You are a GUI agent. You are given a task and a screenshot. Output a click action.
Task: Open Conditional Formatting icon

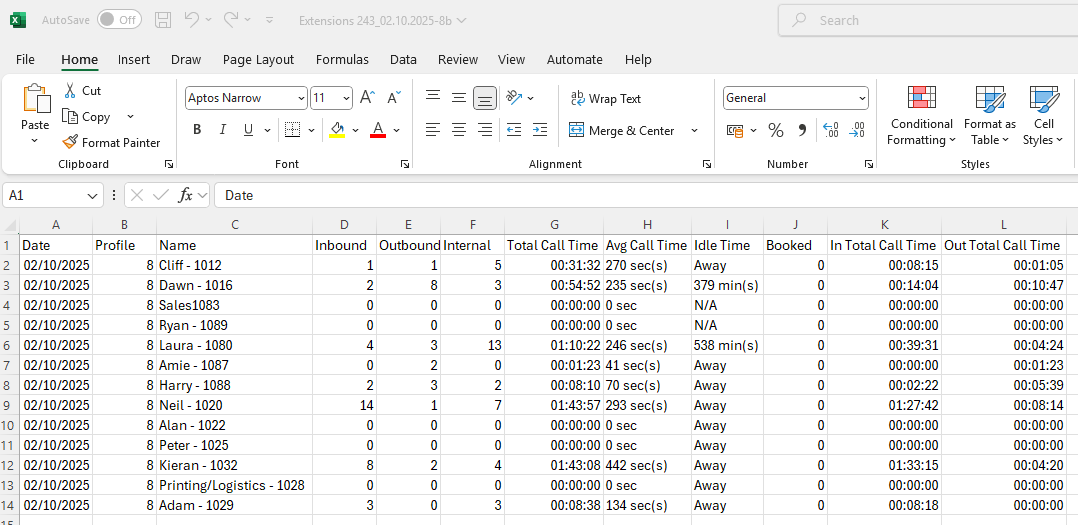[921, 98]
